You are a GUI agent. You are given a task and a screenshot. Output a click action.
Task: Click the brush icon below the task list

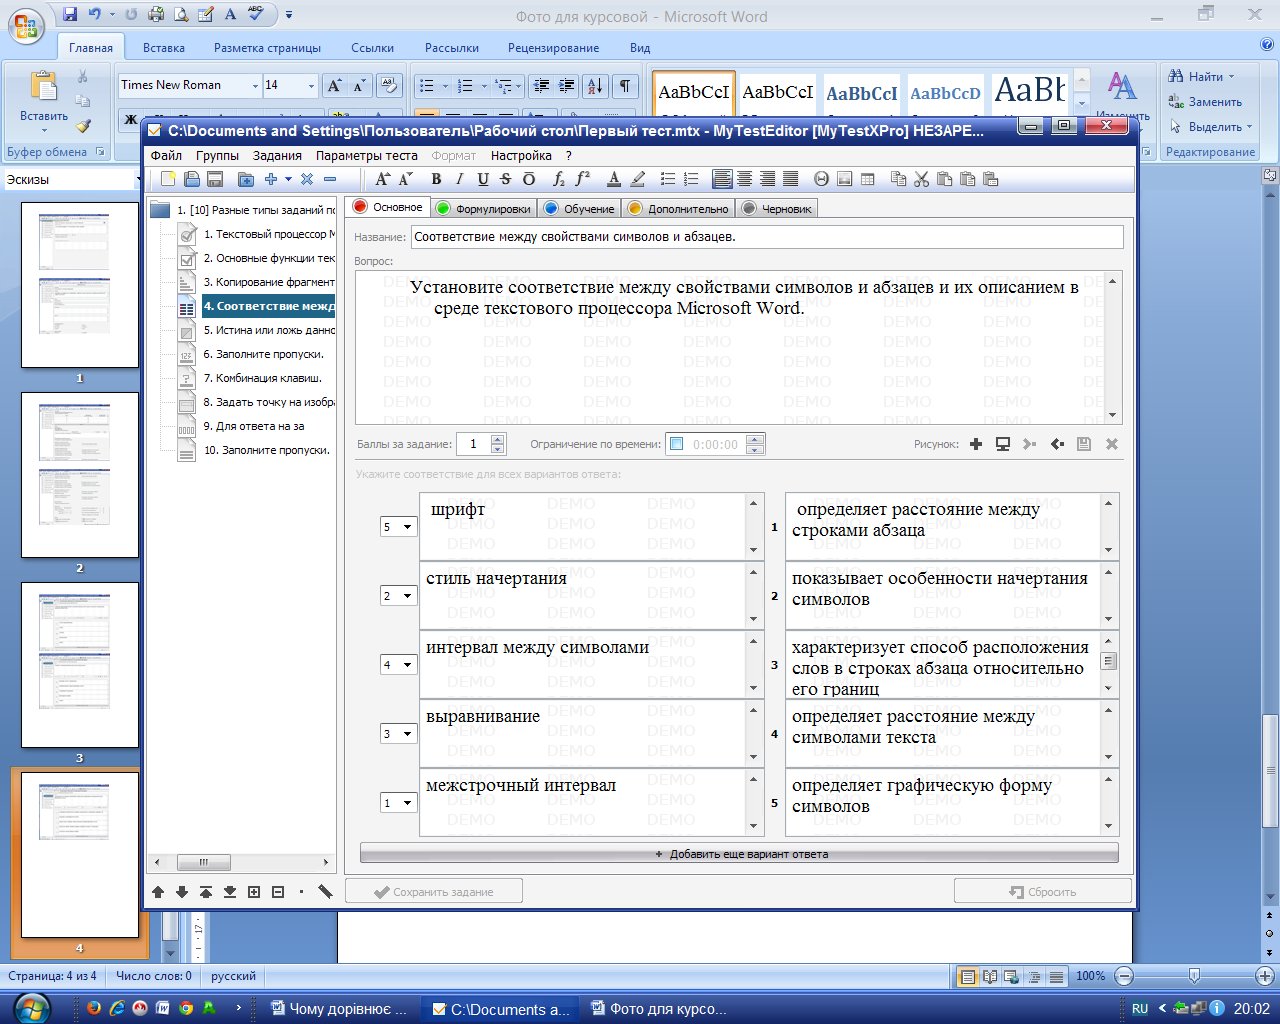click(x=325, y=892)
